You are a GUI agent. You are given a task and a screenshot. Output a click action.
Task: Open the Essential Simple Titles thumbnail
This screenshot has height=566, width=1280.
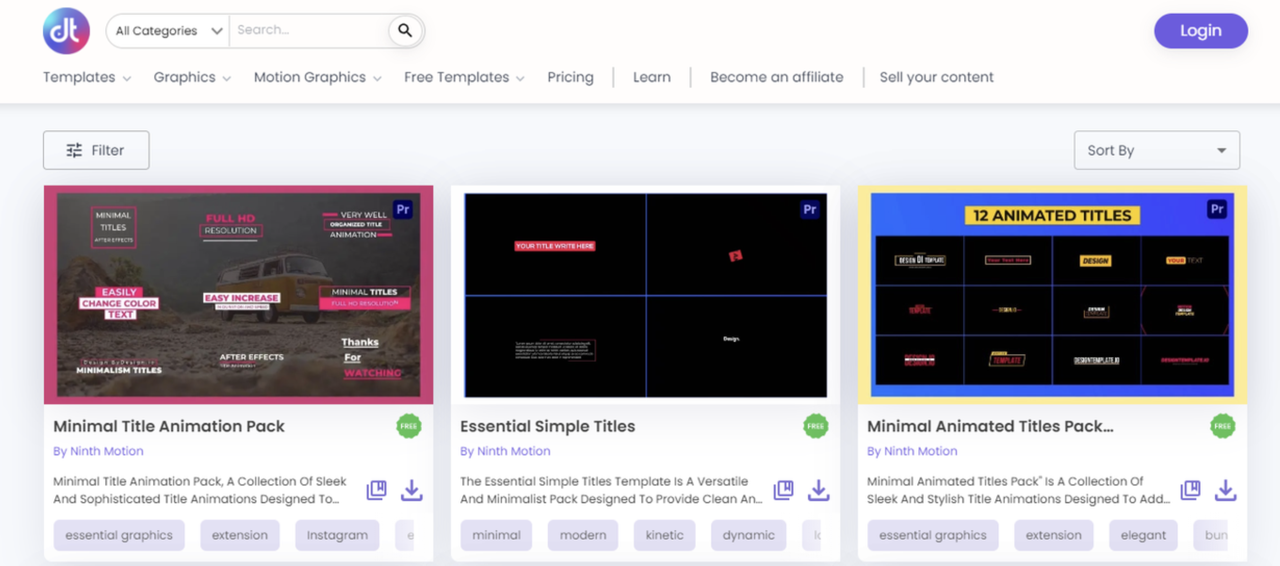[645, 295]
